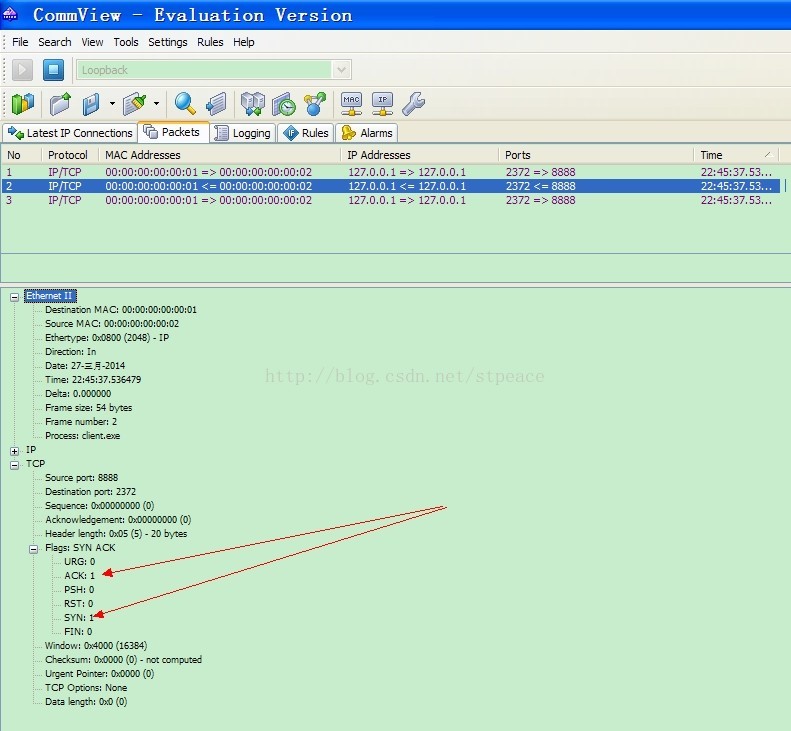Collapse the Ethernet II tree node
This screenshot has width=791, height=731.
pyautogui.click(x=15, y=297)
